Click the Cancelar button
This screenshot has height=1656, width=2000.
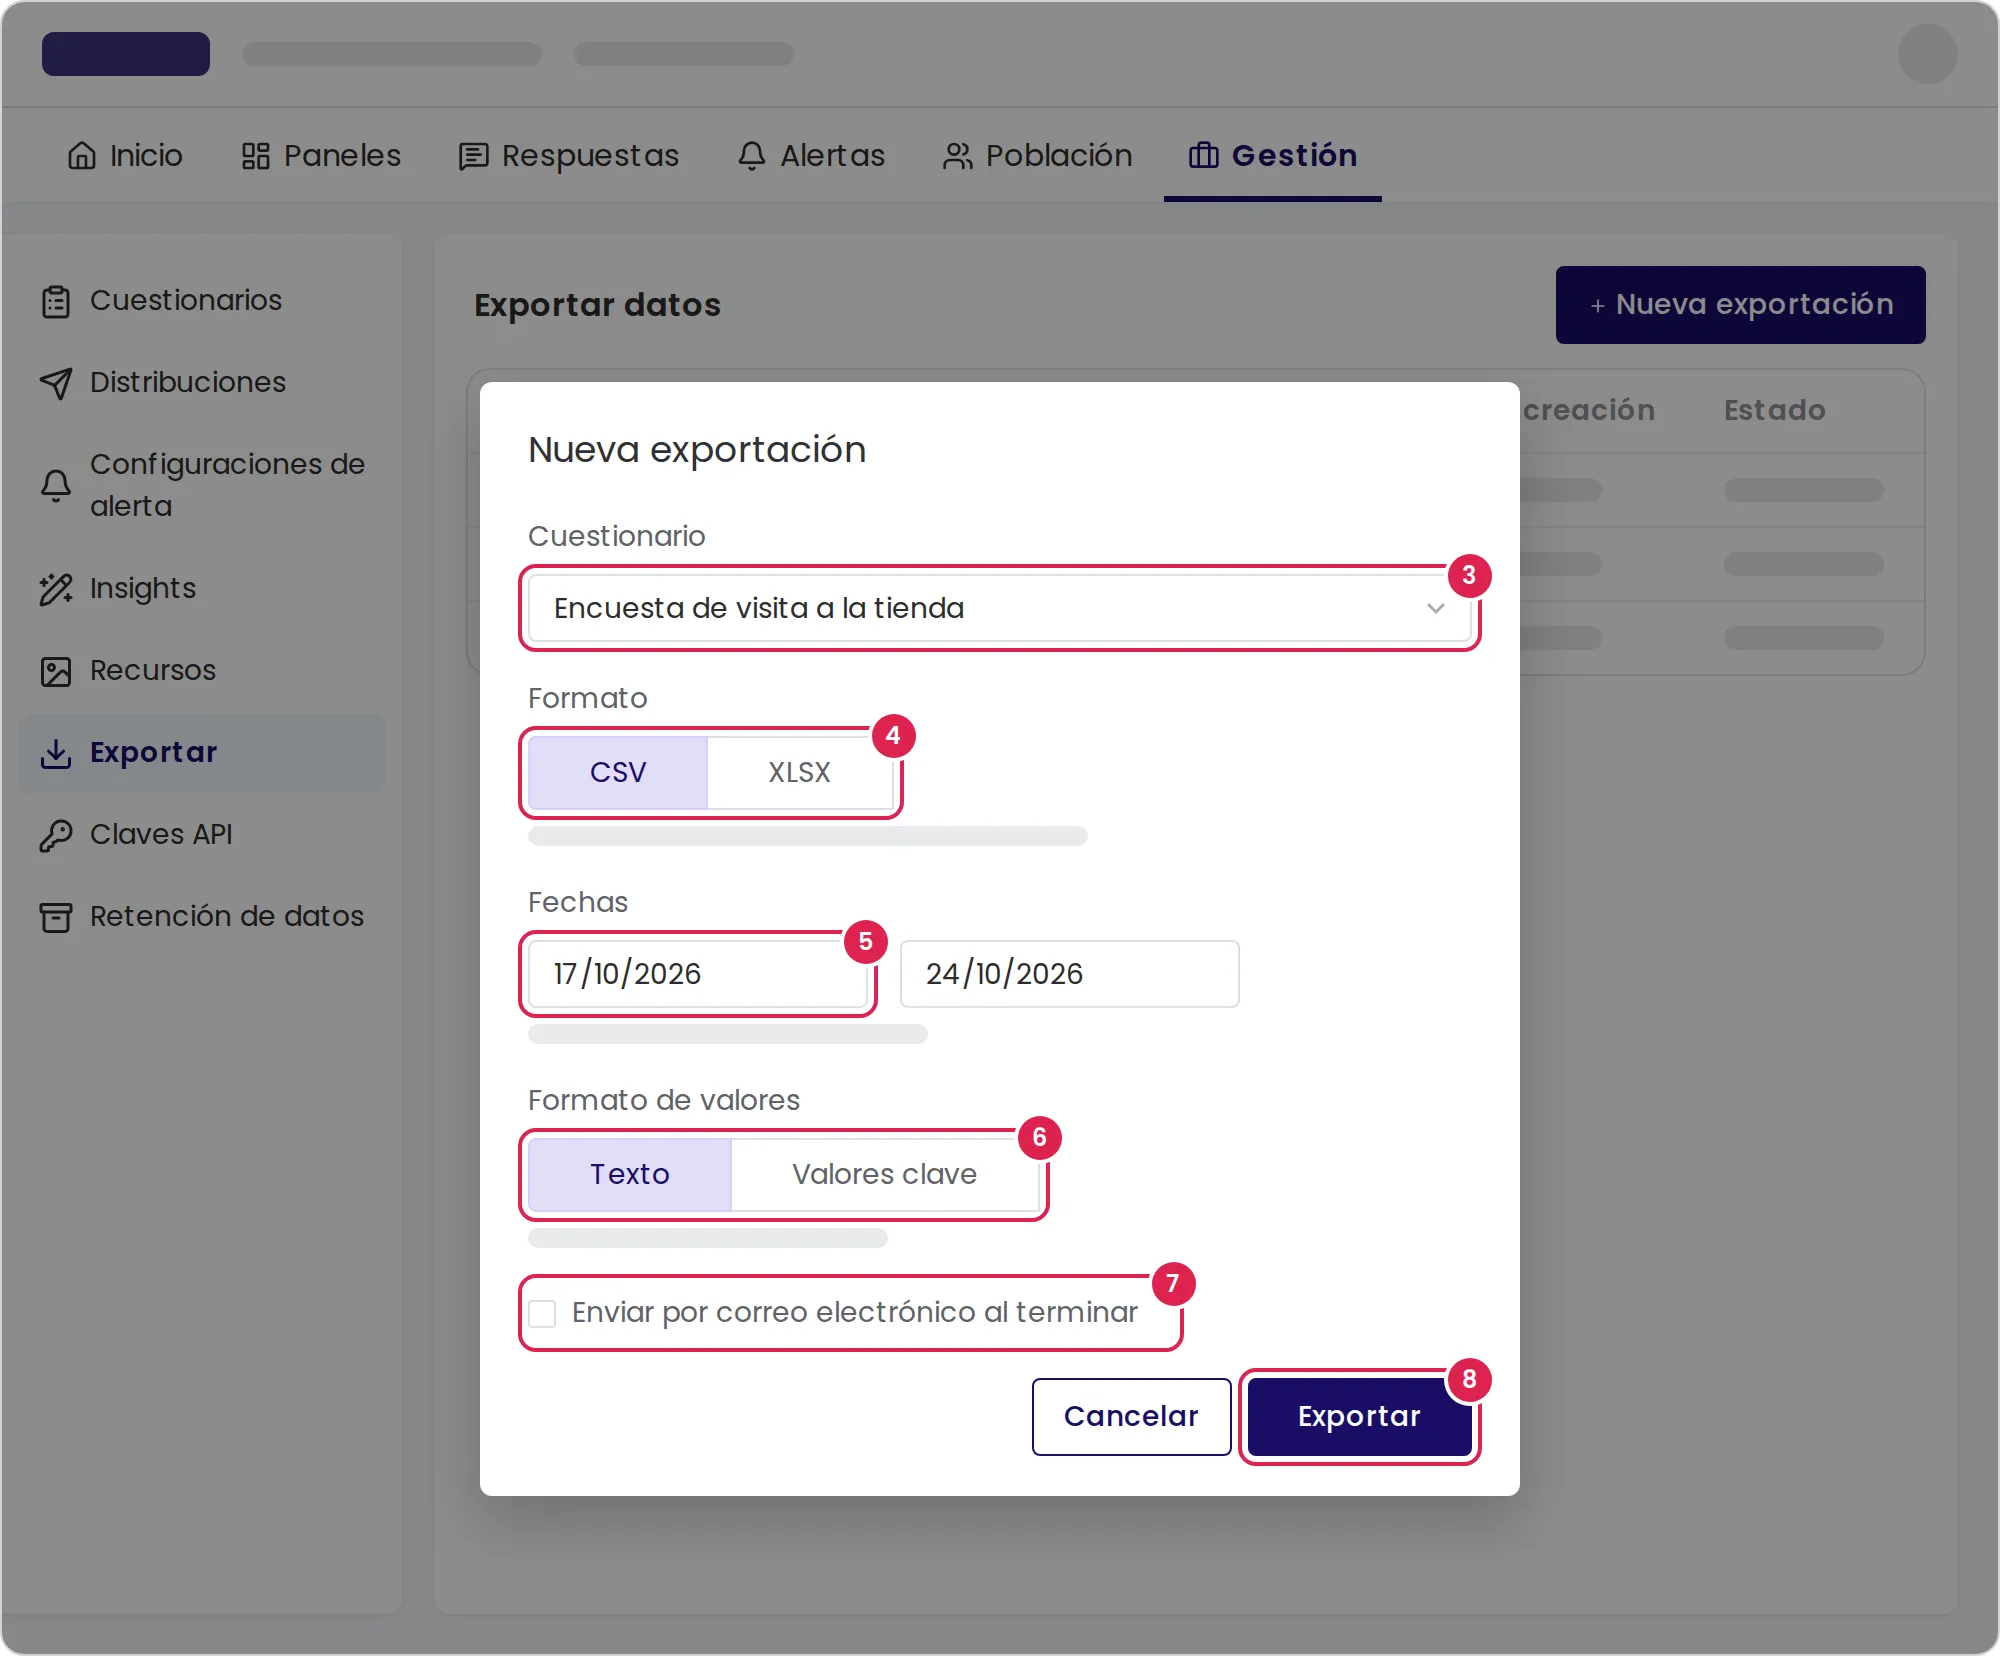click(x=1131, y=1416)
